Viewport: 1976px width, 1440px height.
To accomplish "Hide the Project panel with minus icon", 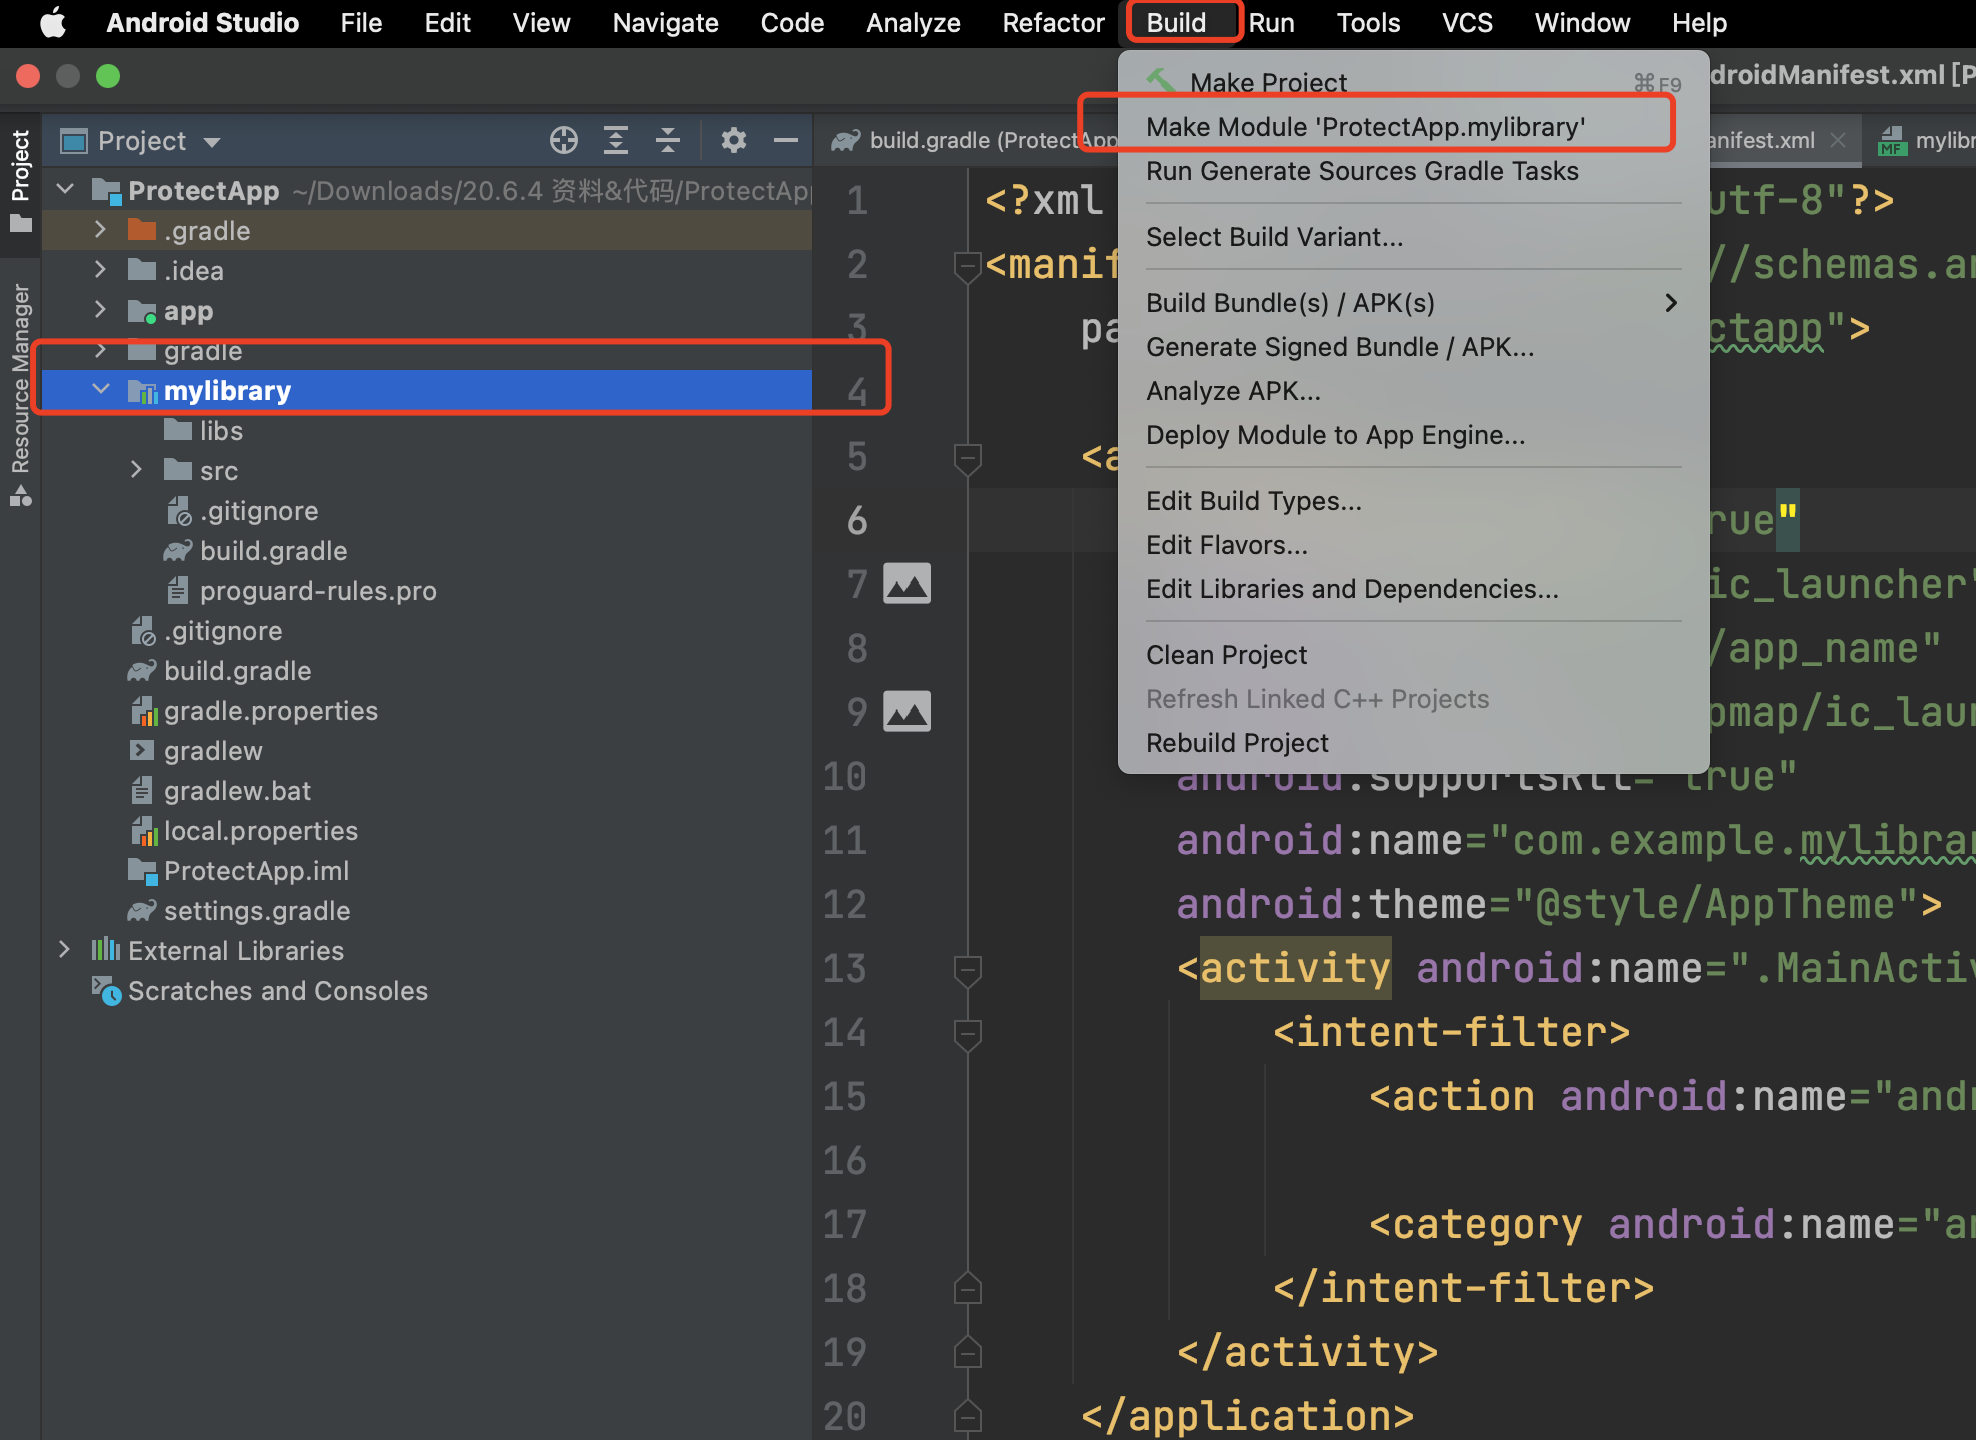I will (x=786, y=141).
